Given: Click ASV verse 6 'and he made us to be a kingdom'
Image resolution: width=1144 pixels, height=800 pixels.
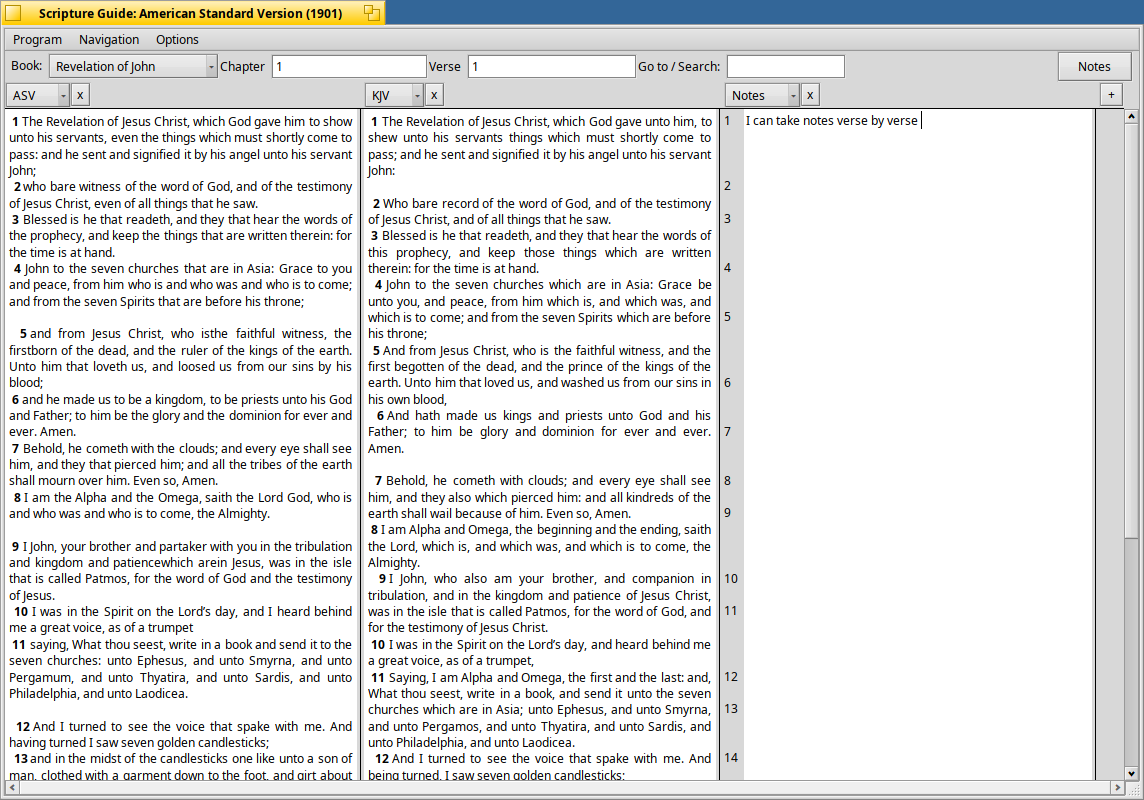Looking at the screenshot, I should (180, 416).
